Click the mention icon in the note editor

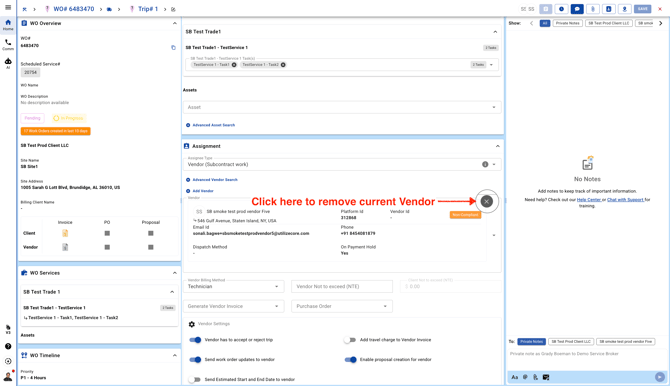point(525,377)
